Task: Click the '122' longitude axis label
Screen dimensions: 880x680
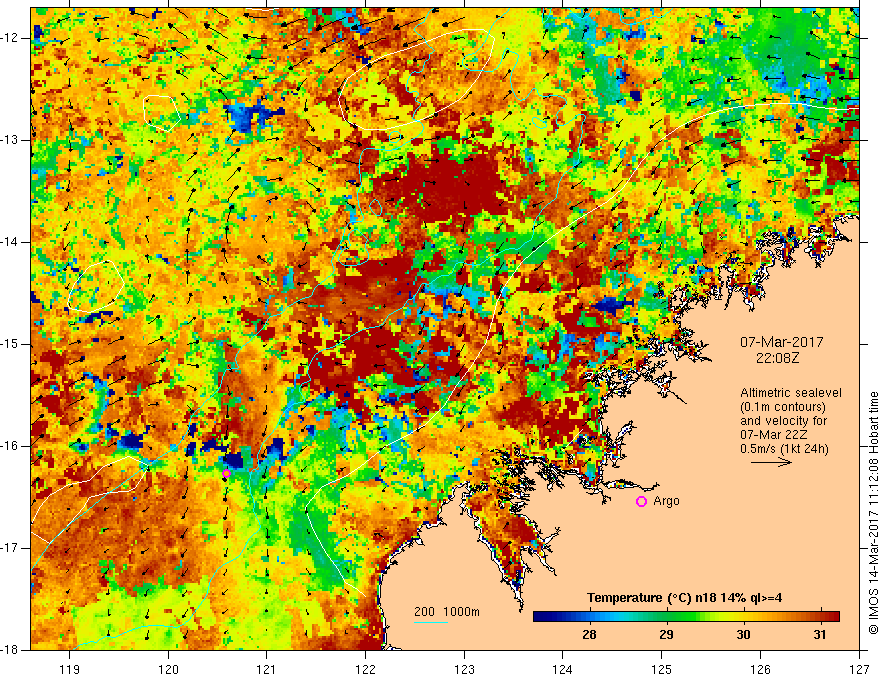Action: pyautogui.click(x=365, y=669)
